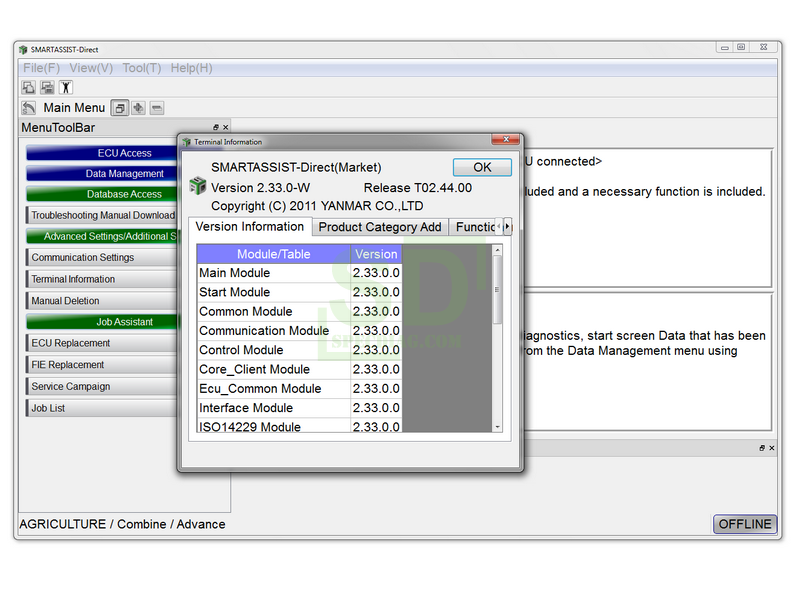Click the human figure toolbar icon
Screen dimensions: 800x601
coord(65,88)
